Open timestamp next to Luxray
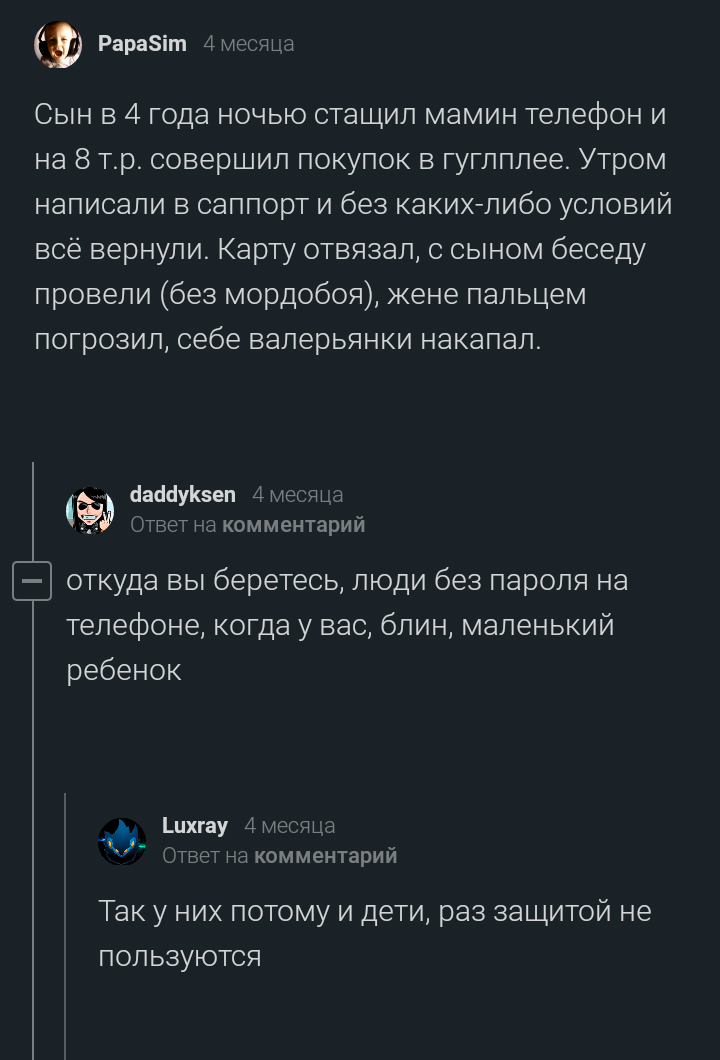This screenshot has width=720, height=1060. (x=289, y=826)
